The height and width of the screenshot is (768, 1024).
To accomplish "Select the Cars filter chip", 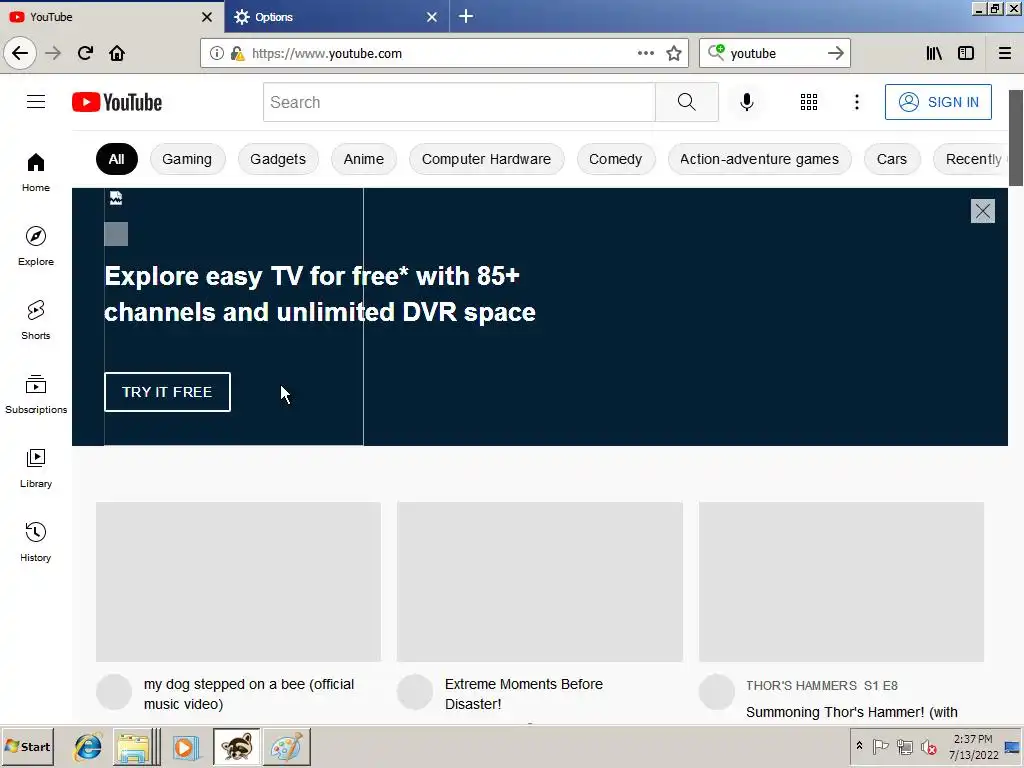I will tap(892, 159).
